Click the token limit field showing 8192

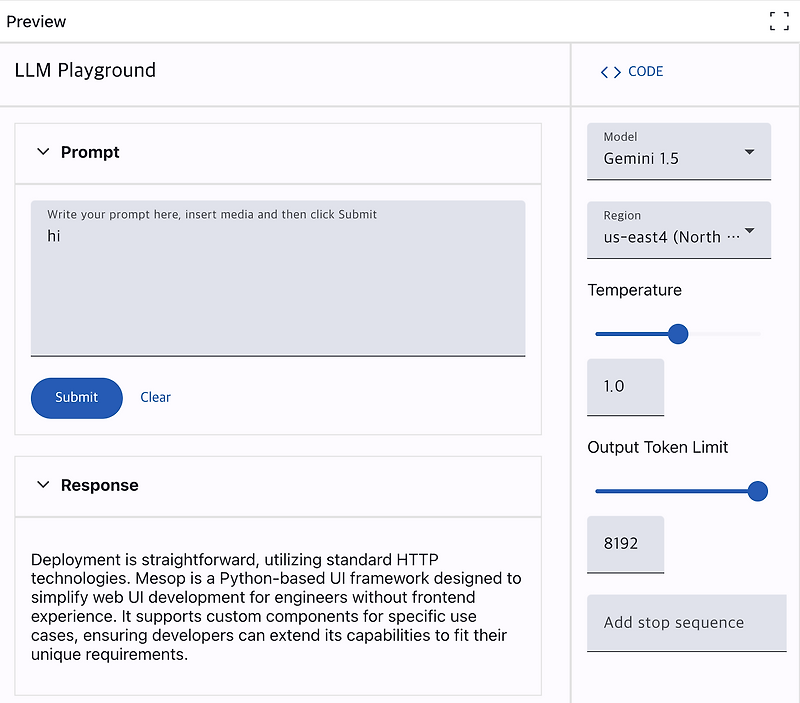point(625,544)
